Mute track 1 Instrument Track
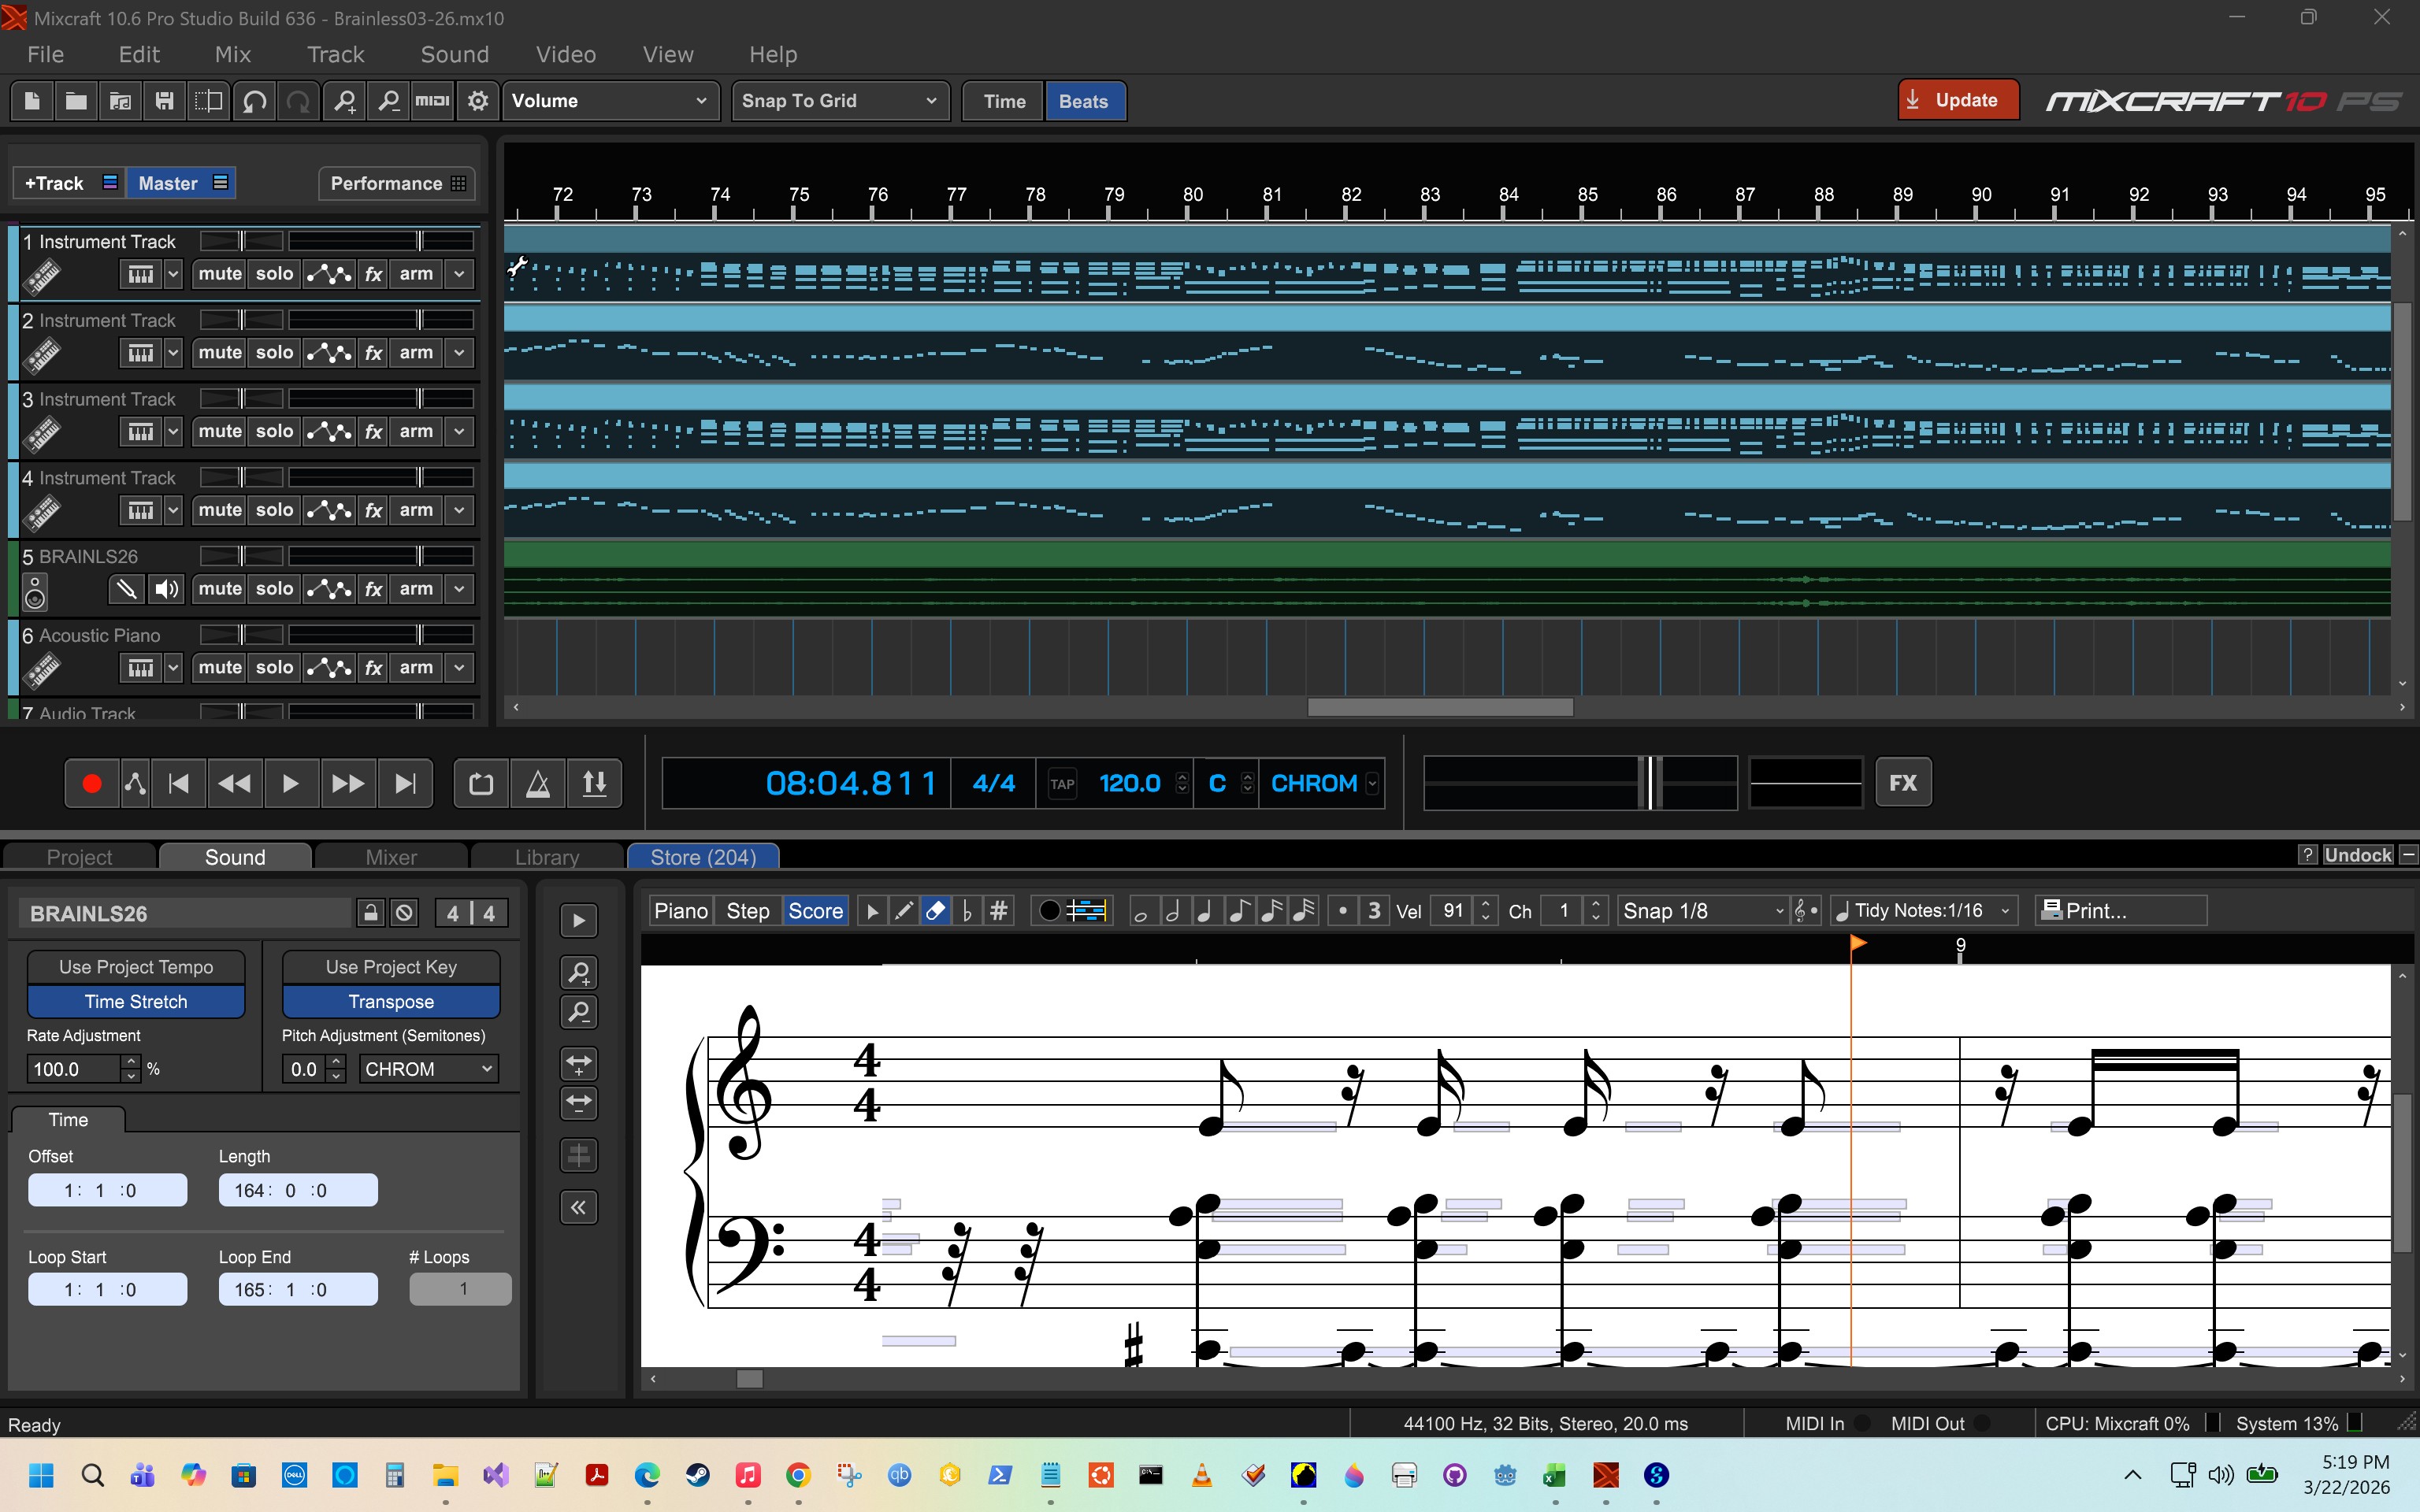 pyautogui.click(x=219, y=274)
